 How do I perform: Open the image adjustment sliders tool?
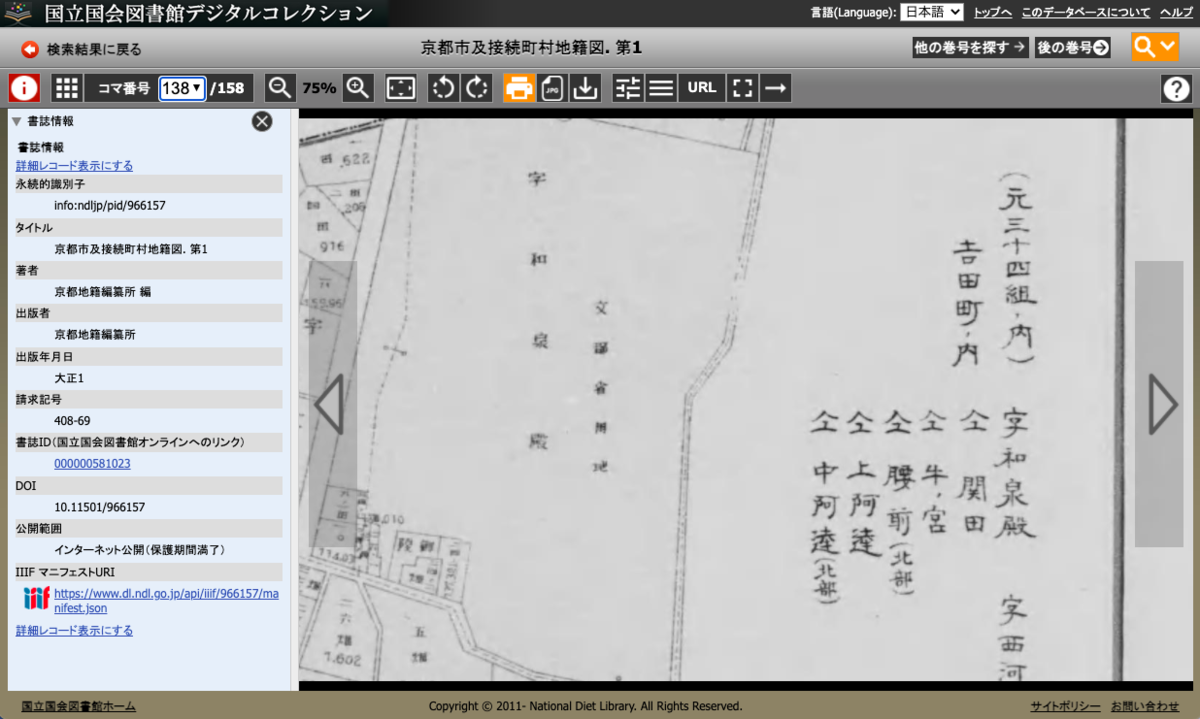[x=627, y=88]
